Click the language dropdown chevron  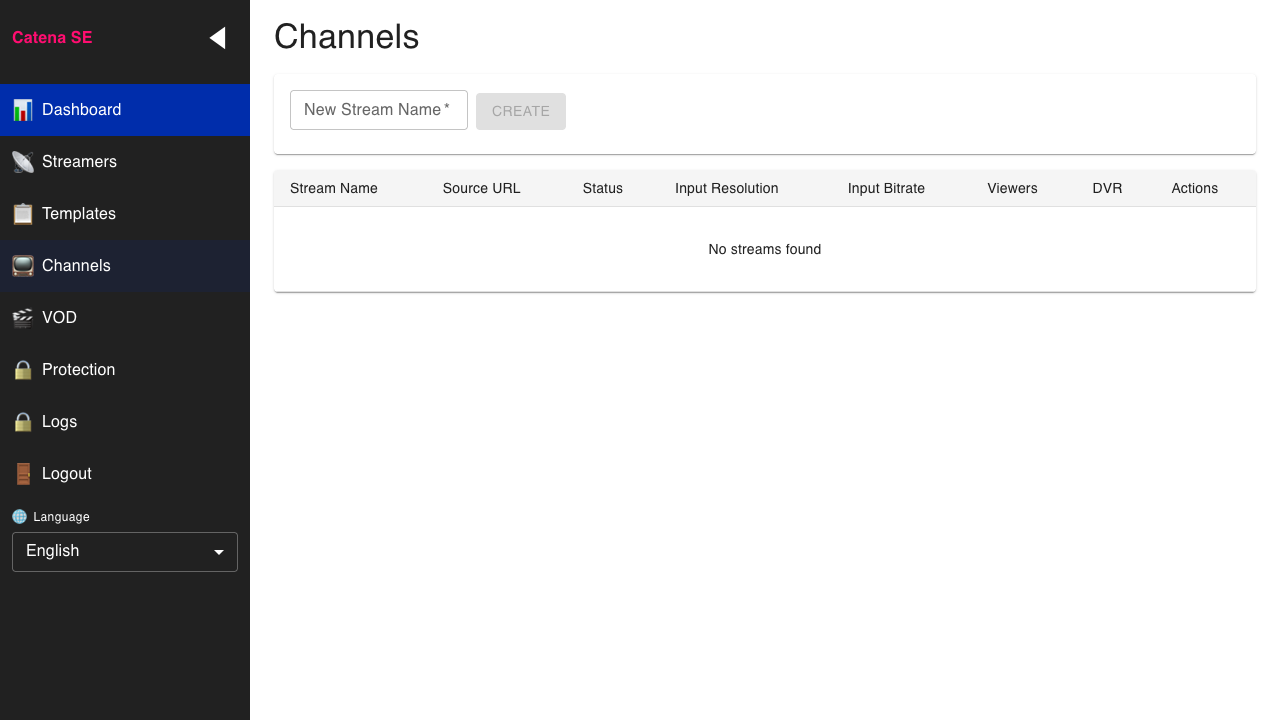pyautogui.click(x=219, y=551)
